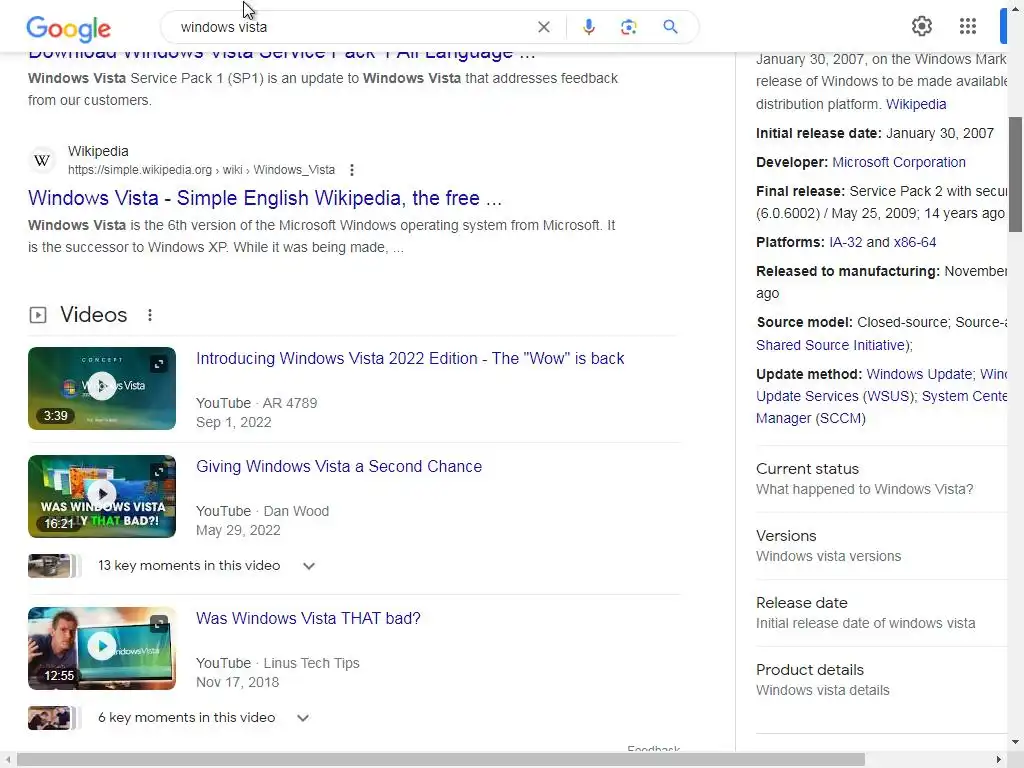The width and height of the screenshot is (1024, 768).
Task: Click the 6 key moments small thumbnail
Action: point(54,718)
